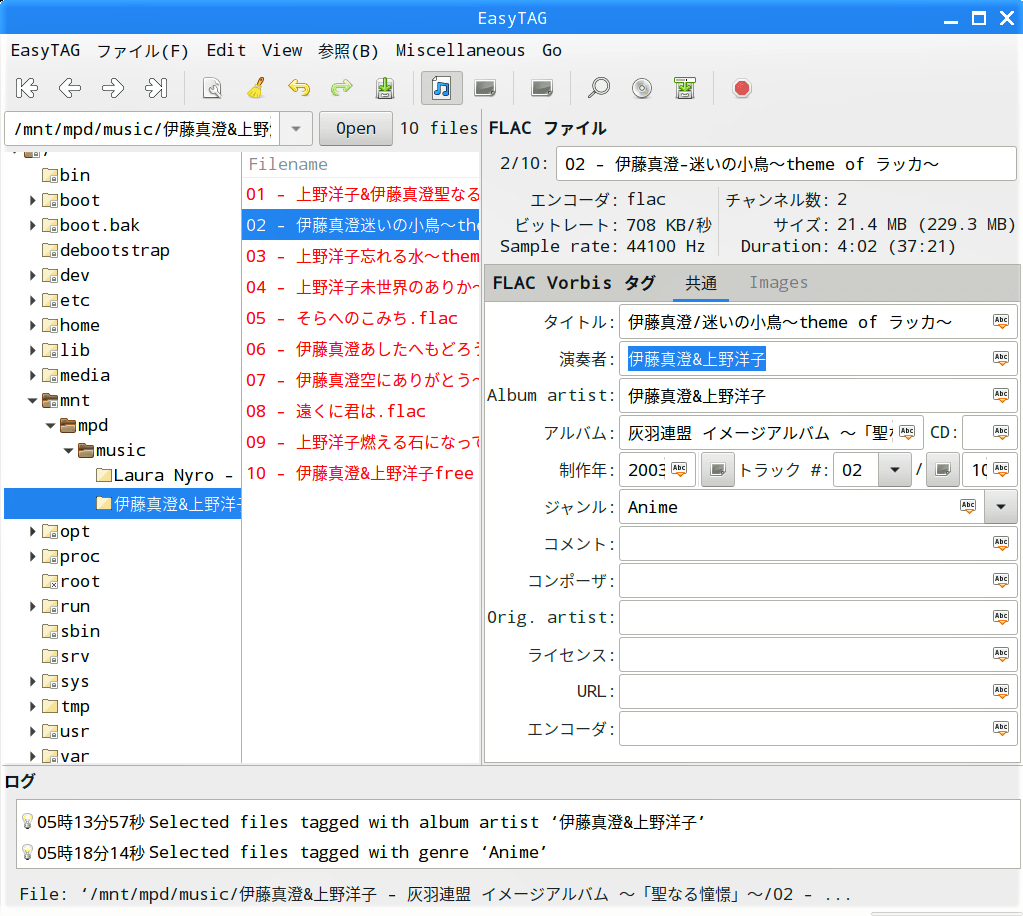Click the Filename column header
Viewport: 1023px width, 916px height.
[361, 164]
